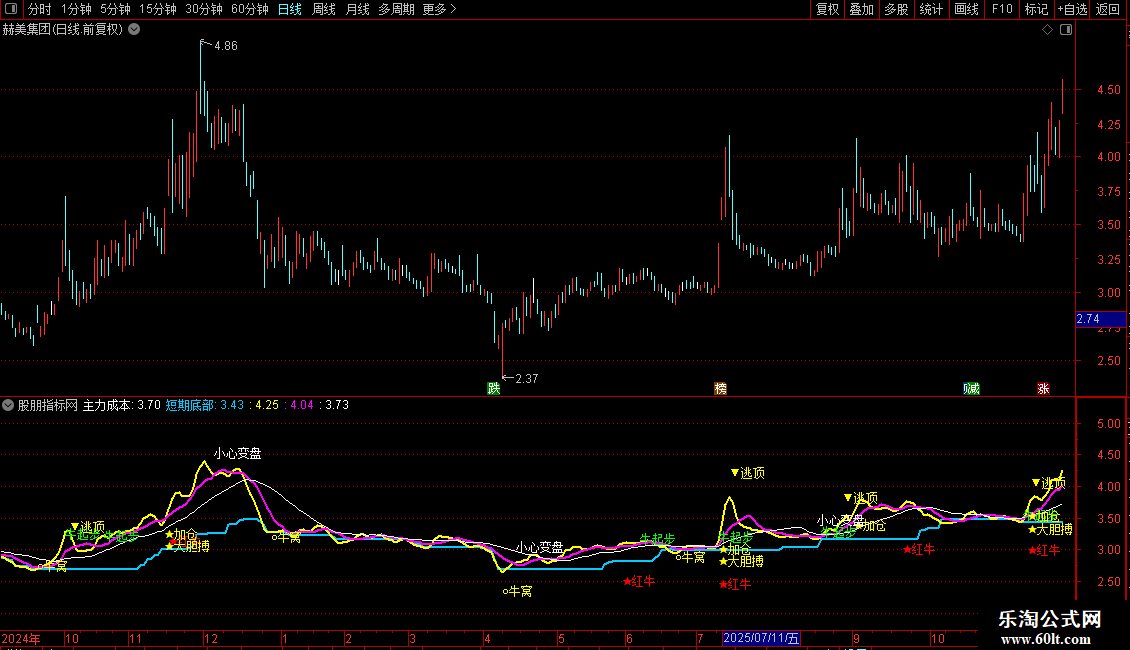
Task: Expand the 更多 more periods menu
Action: point(439,9)
